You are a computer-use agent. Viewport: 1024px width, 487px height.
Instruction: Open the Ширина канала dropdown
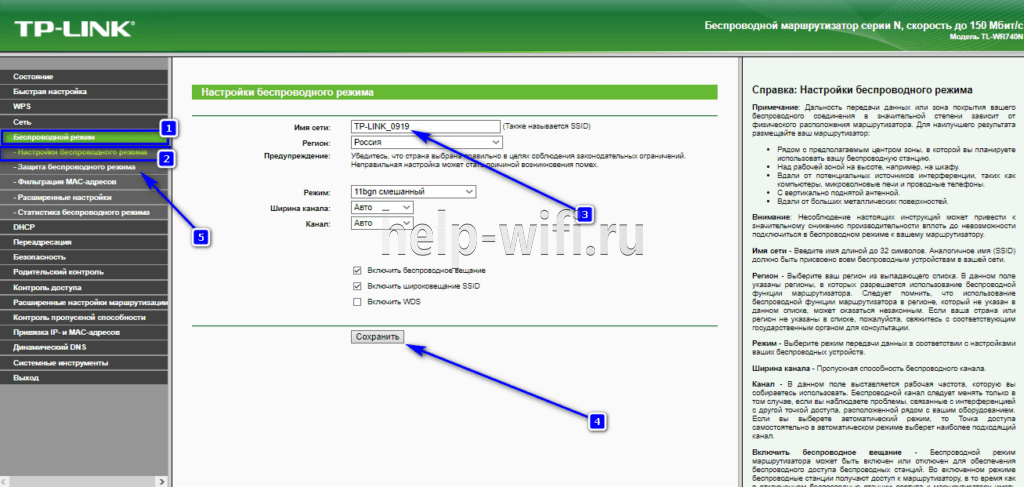(x=383, y=207)
